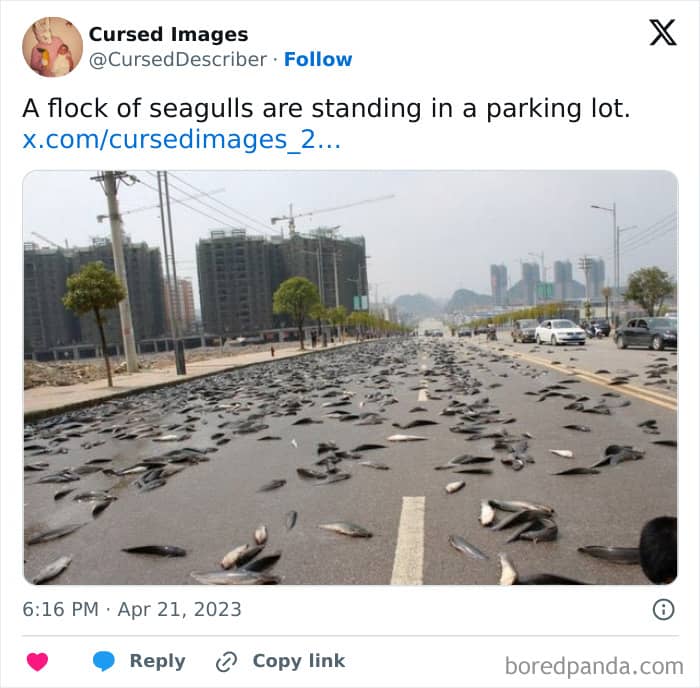Click the white lane marking in photo
The width and height of the screenshot is (700, 688).
click(x=409, y=540)
